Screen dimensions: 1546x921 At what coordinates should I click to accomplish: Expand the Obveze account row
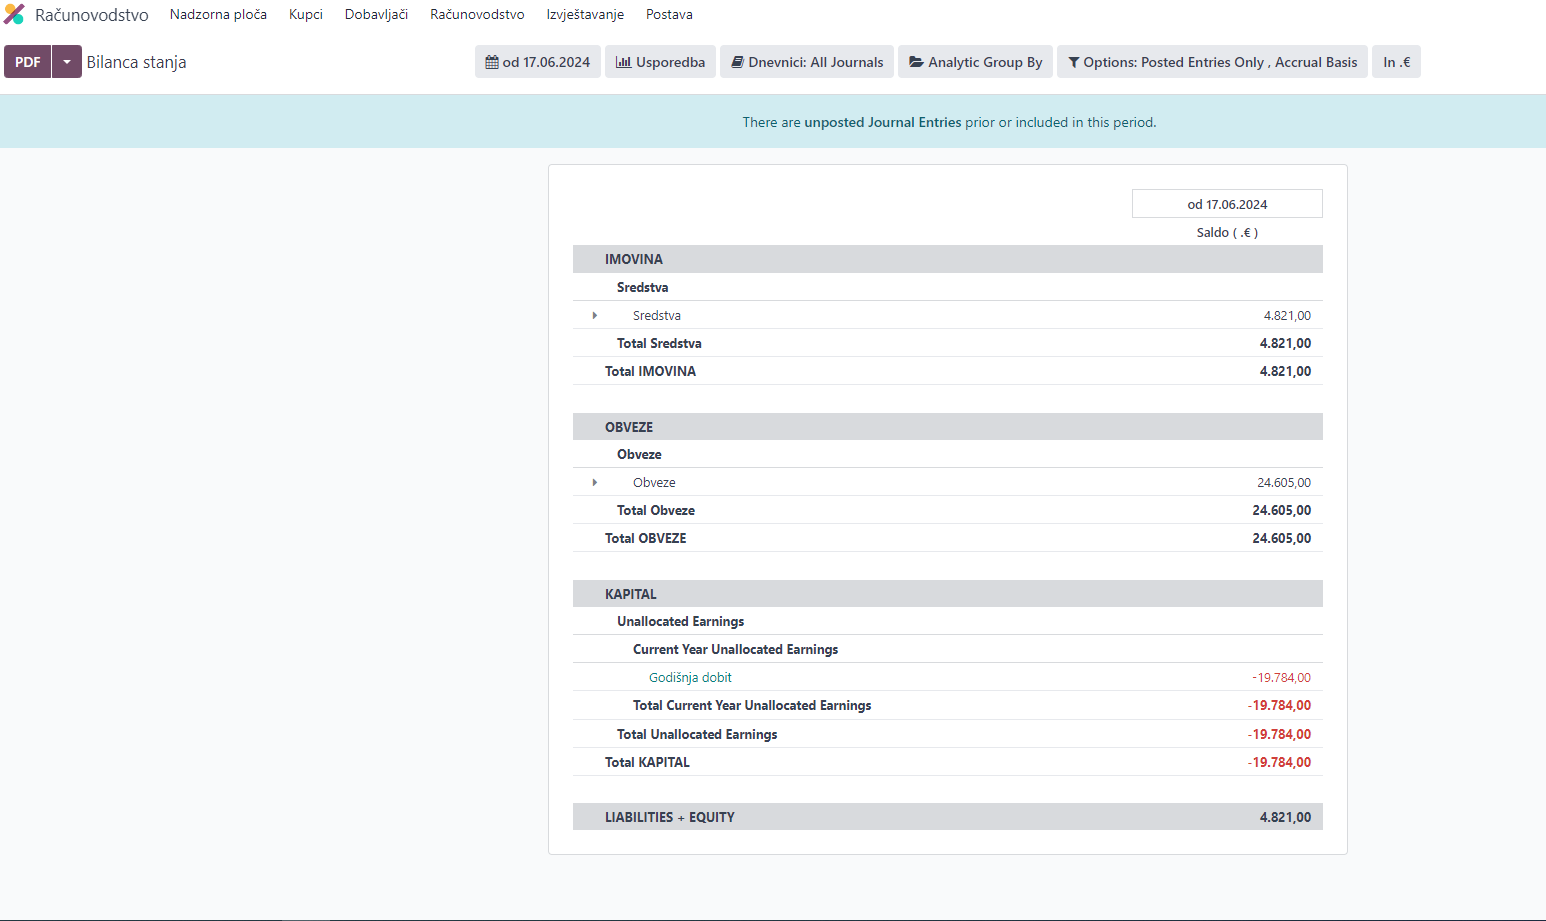(595, 483)
